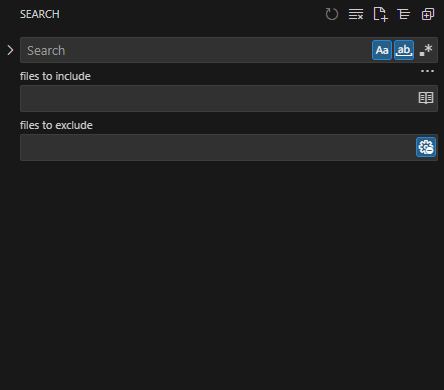
Task: Disable use exclude settings gear toggle
Action: click(x=426, y=147)
